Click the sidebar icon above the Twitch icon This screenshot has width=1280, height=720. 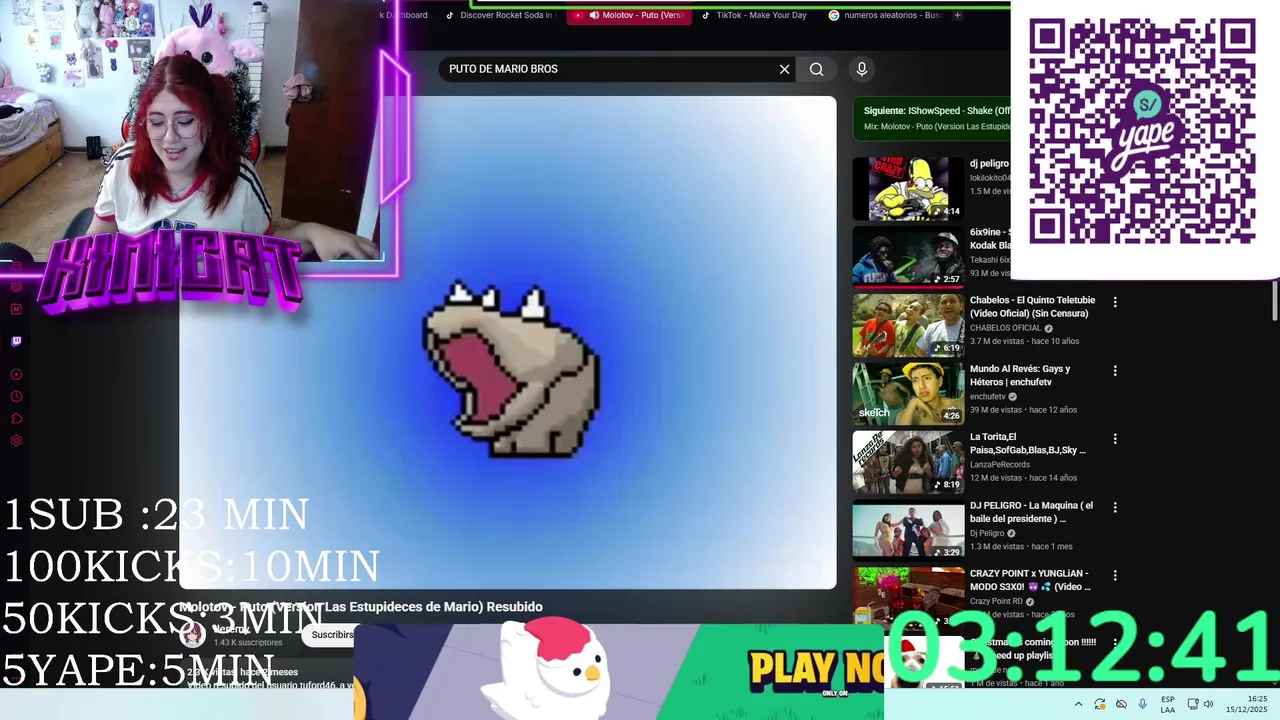tap(16, 309)
